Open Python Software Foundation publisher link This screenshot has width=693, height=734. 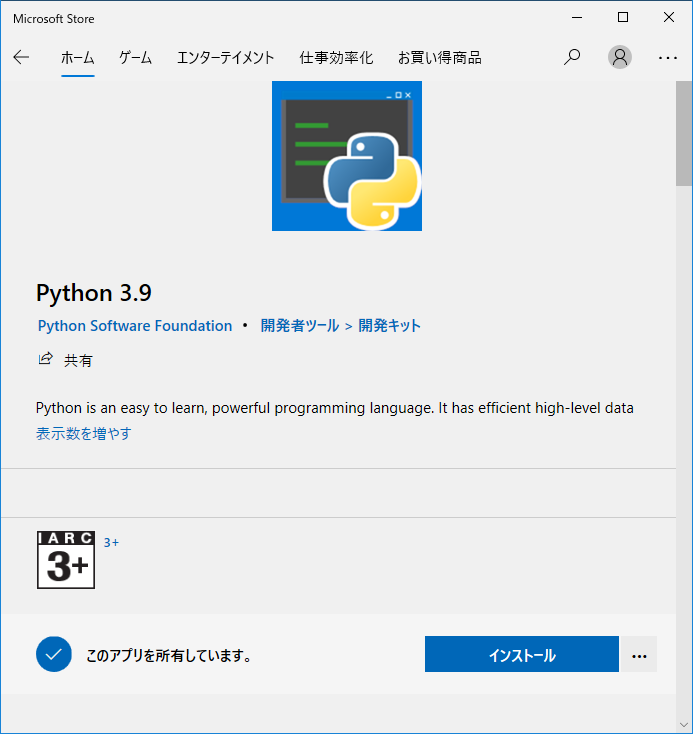pos(135,326)
